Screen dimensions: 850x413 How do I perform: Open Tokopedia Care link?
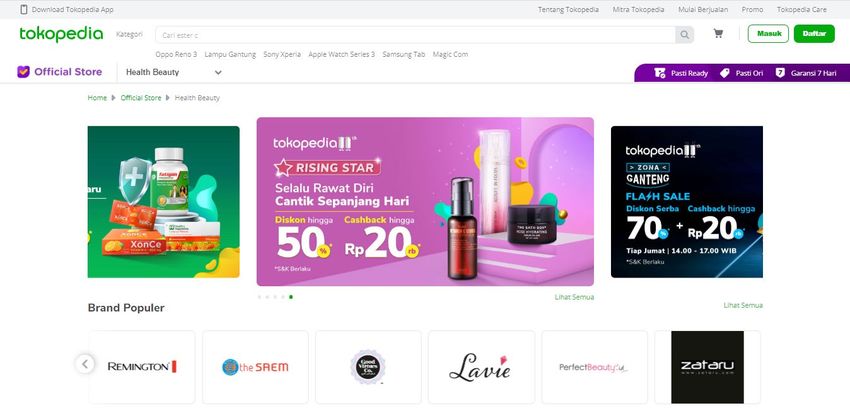coord(802,9)
